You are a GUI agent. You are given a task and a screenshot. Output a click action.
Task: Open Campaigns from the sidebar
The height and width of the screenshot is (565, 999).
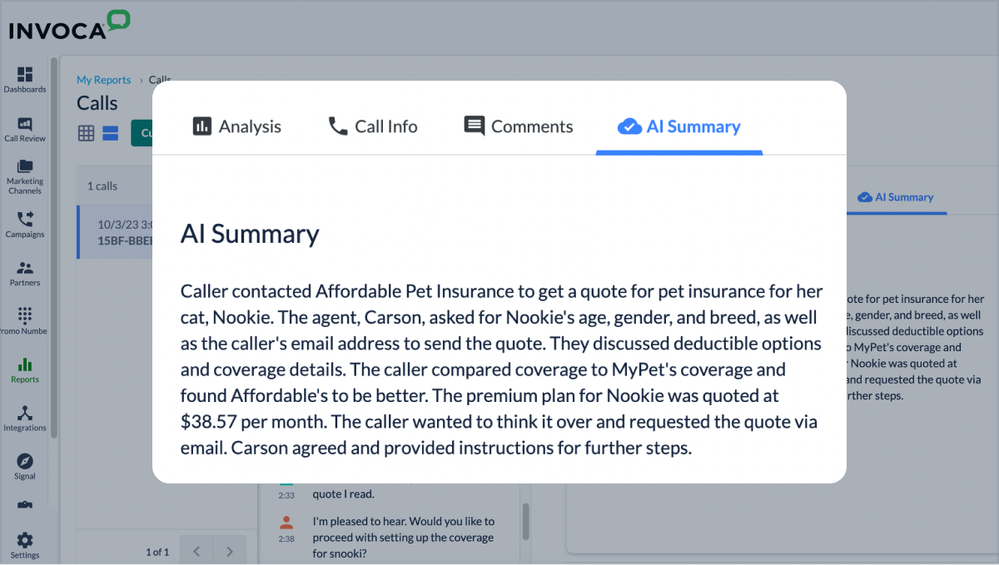(25, 224)
